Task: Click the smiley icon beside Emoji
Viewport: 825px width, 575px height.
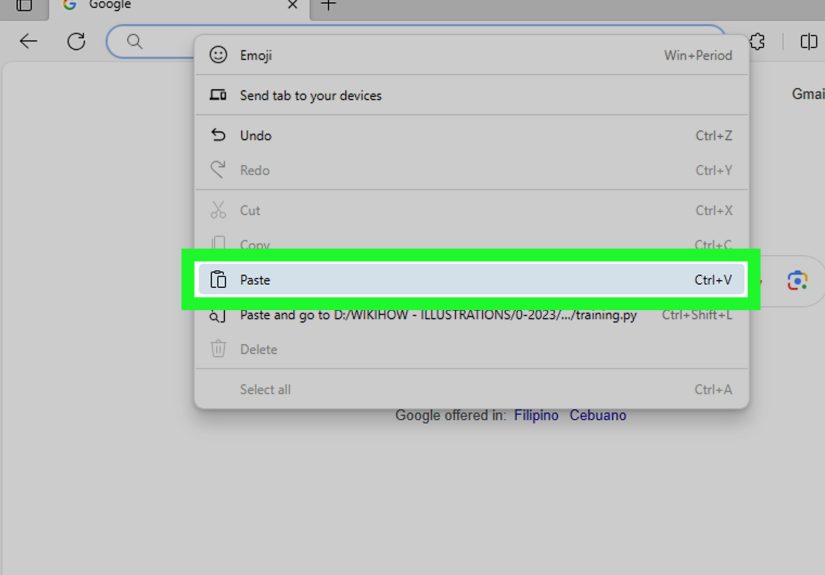Action: pos(218,55)
